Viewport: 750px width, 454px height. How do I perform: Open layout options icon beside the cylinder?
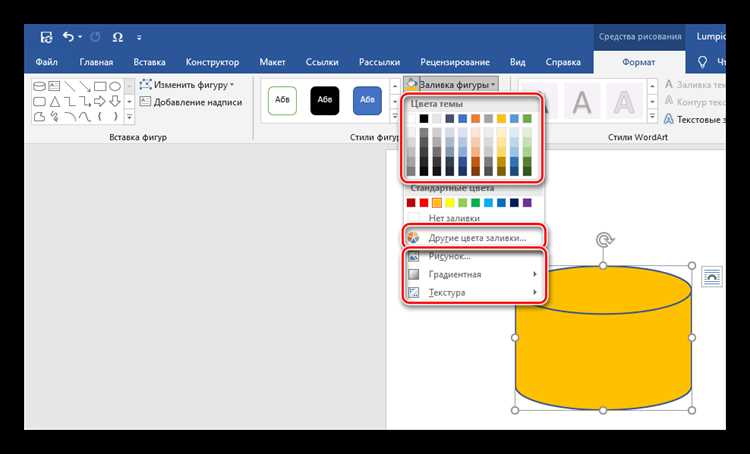tap(712, 277)
